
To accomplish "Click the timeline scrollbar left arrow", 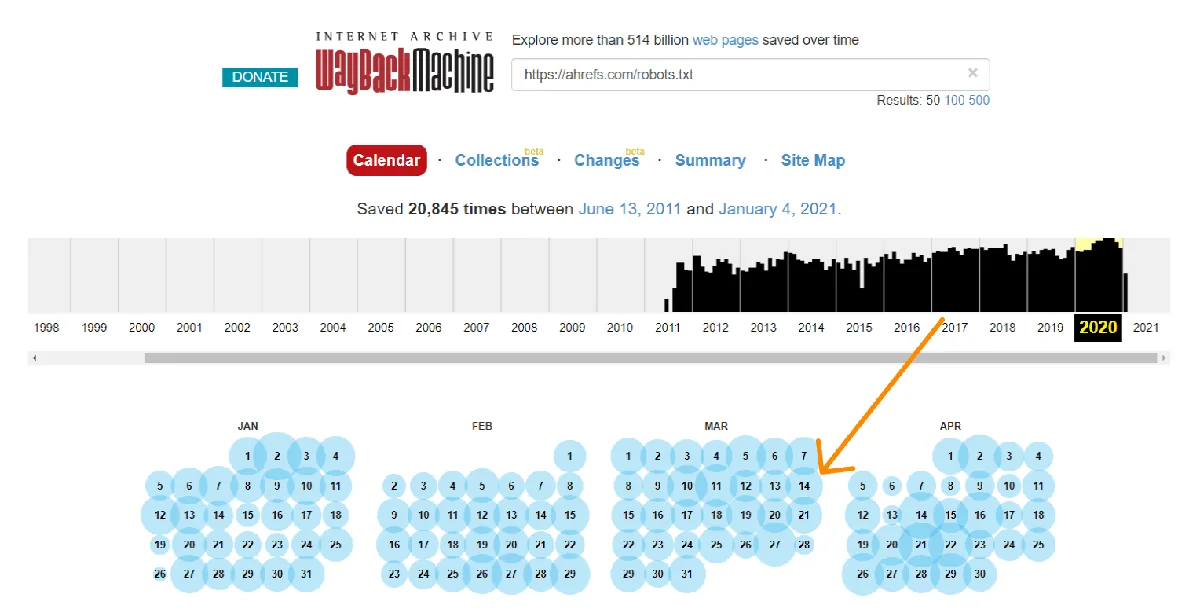I will 36,357.
